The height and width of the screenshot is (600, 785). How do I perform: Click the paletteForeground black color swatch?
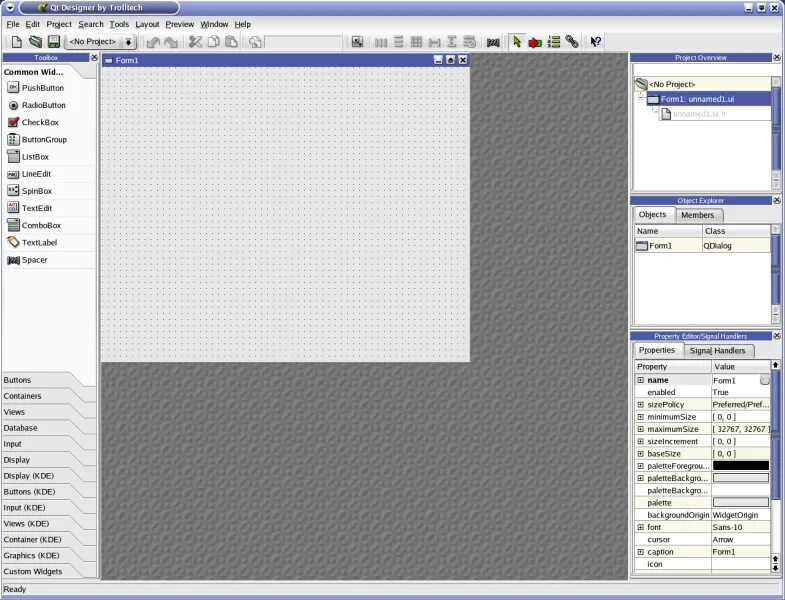tap(741, 465)
